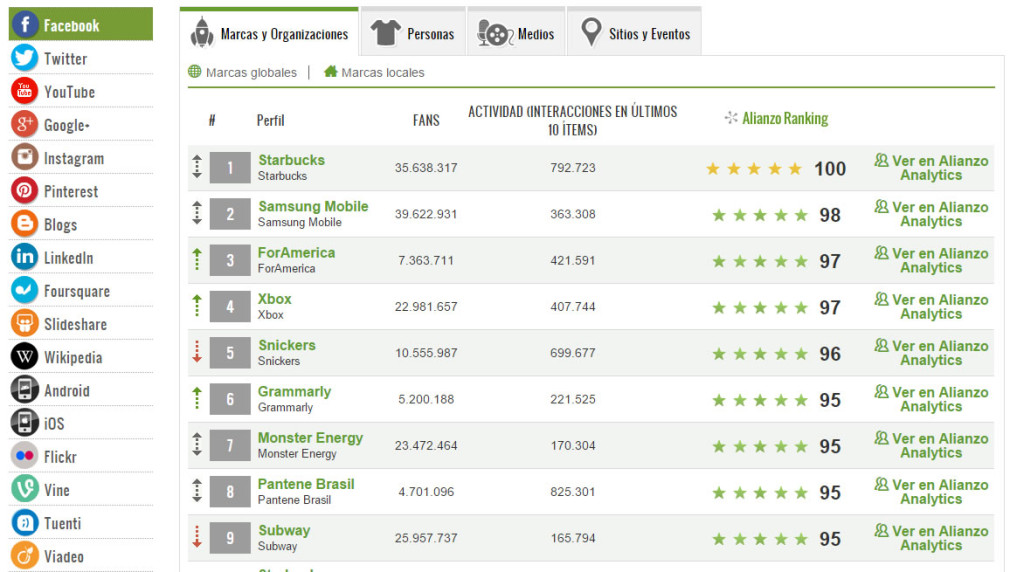Click the rank arrow icon for Pantene Brasil
The width and height of the screenshot is (1024, 572).
(197, 490)
